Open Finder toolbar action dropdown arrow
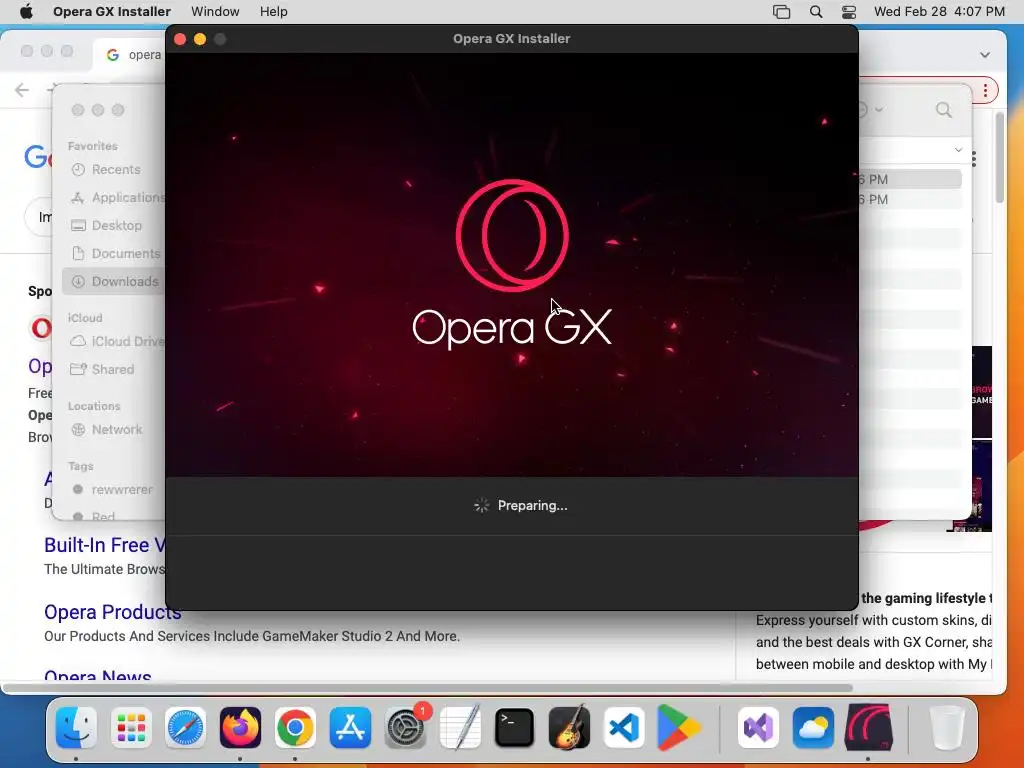The height and width of the screenshot is (768, 1024). click(879, 110)
